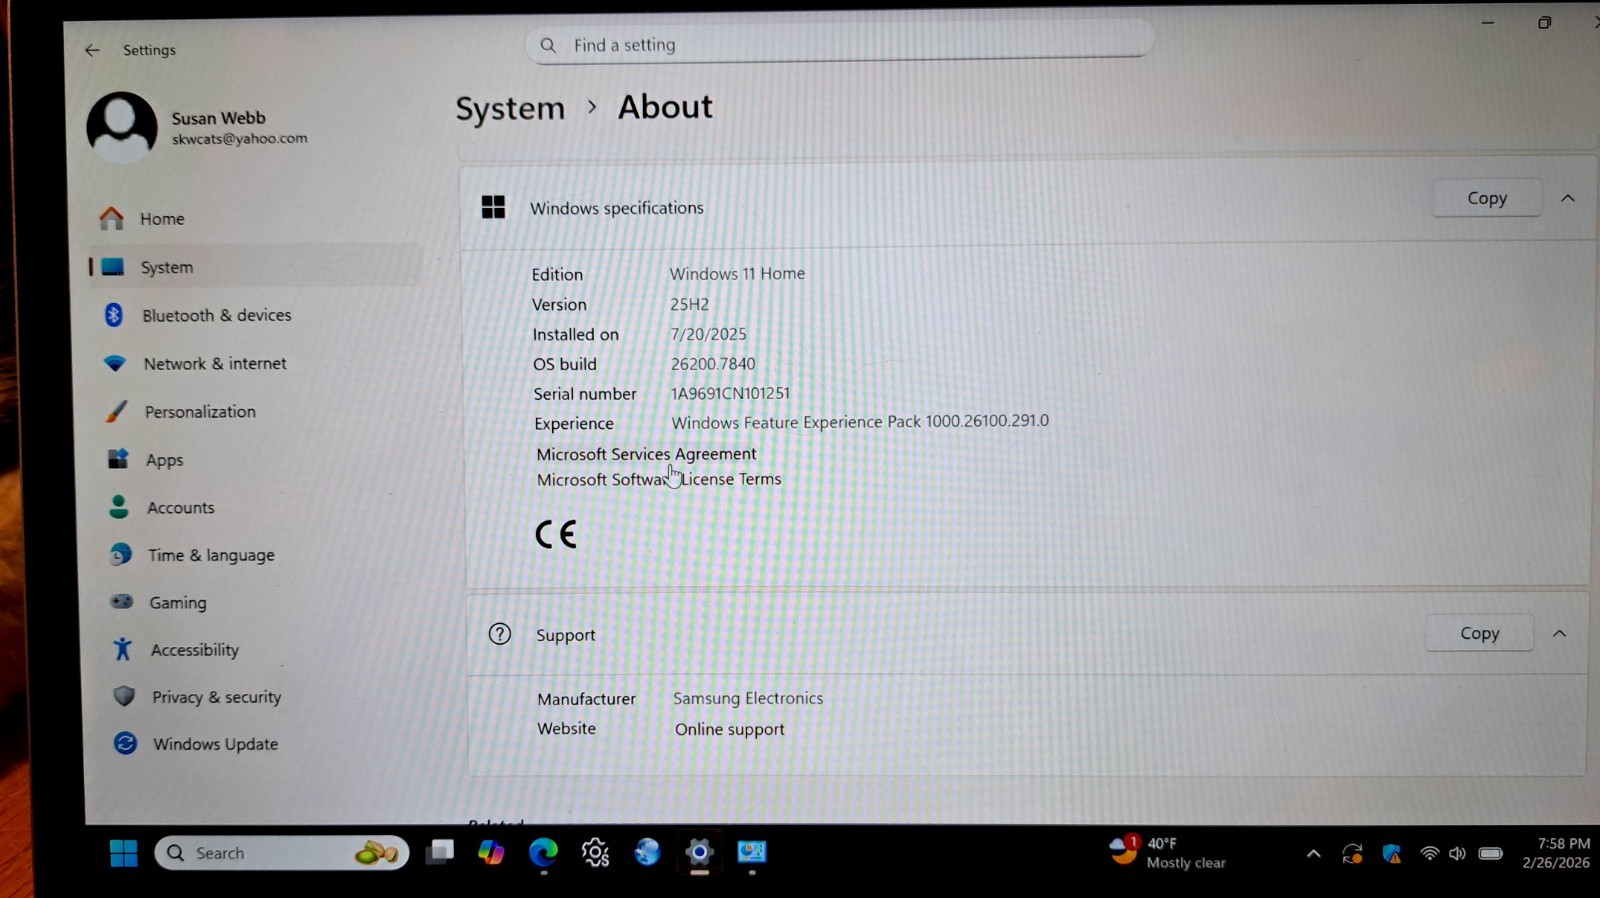Click the Windows logo next to Windows specifications
This screenshot has height=898, width=1600.
pyautogui.click(x=493, y=207)
